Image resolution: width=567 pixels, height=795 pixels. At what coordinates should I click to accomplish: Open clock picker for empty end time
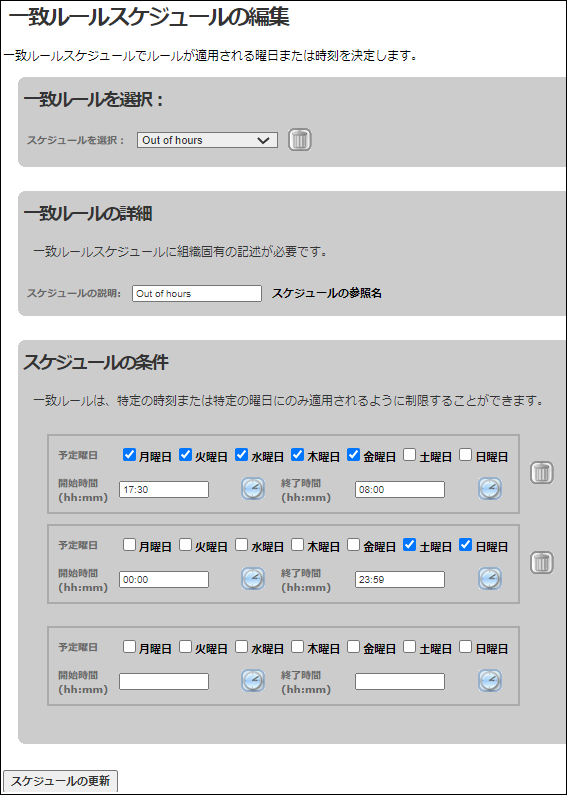tap(490, 680)
